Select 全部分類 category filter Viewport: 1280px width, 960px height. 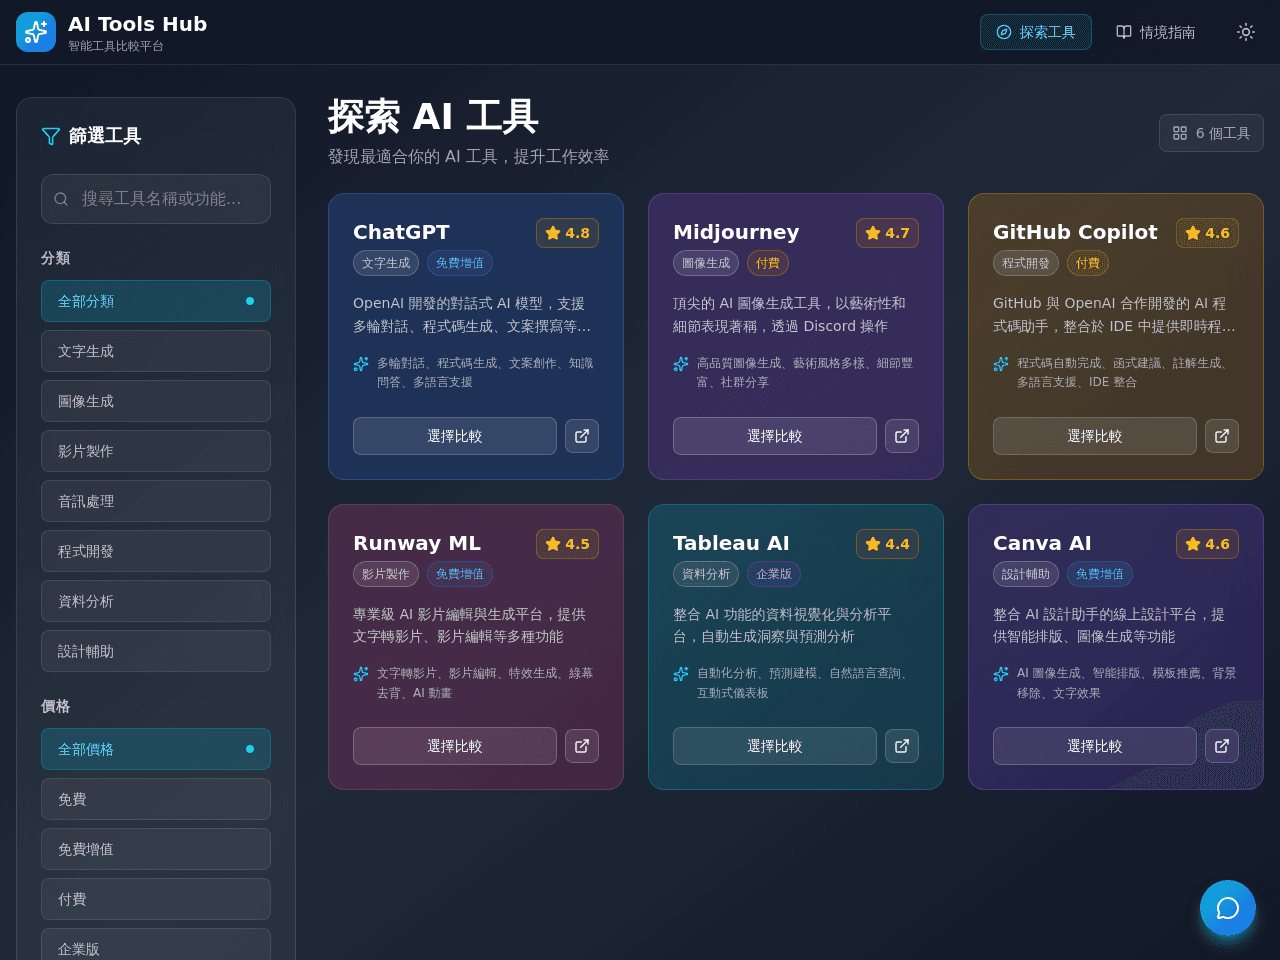pos(156,301)
